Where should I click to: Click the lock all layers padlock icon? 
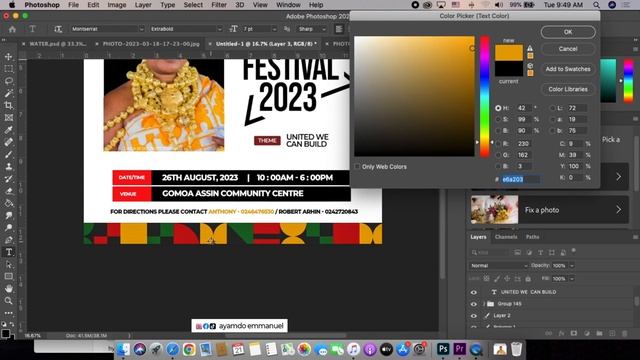pyautogui.click(x=528, y=279)
